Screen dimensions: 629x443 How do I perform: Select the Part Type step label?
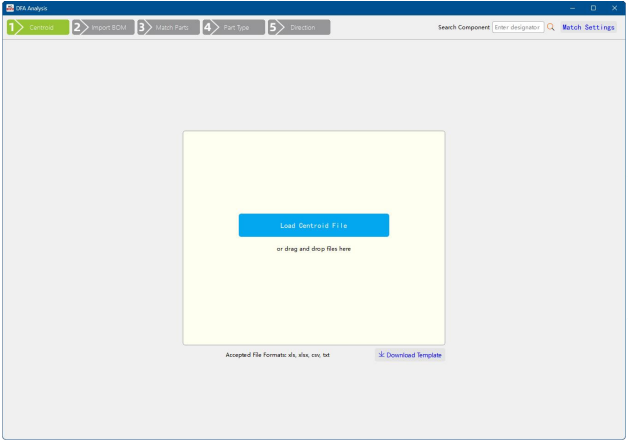pos(237,27)
